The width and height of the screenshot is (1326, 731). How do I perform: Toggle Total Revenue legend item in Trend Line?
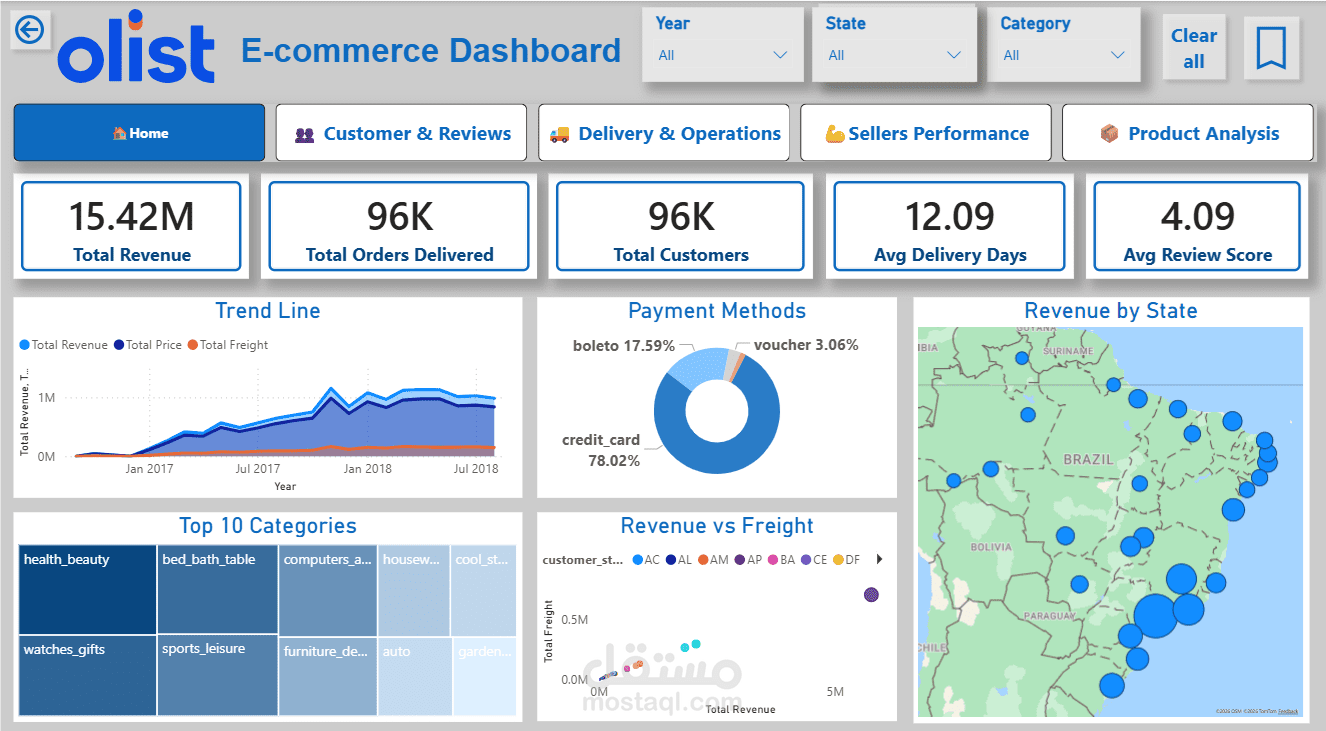coord(63,345)
